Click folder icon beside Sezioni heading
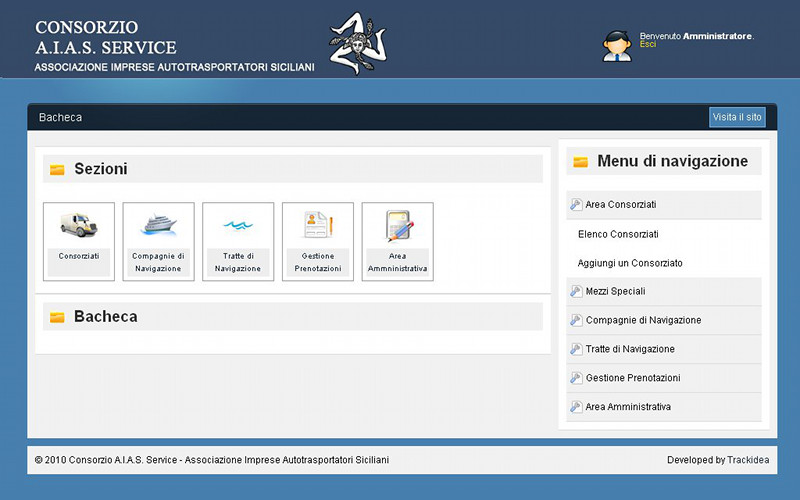800x500 pixels. tap(57, 169)
